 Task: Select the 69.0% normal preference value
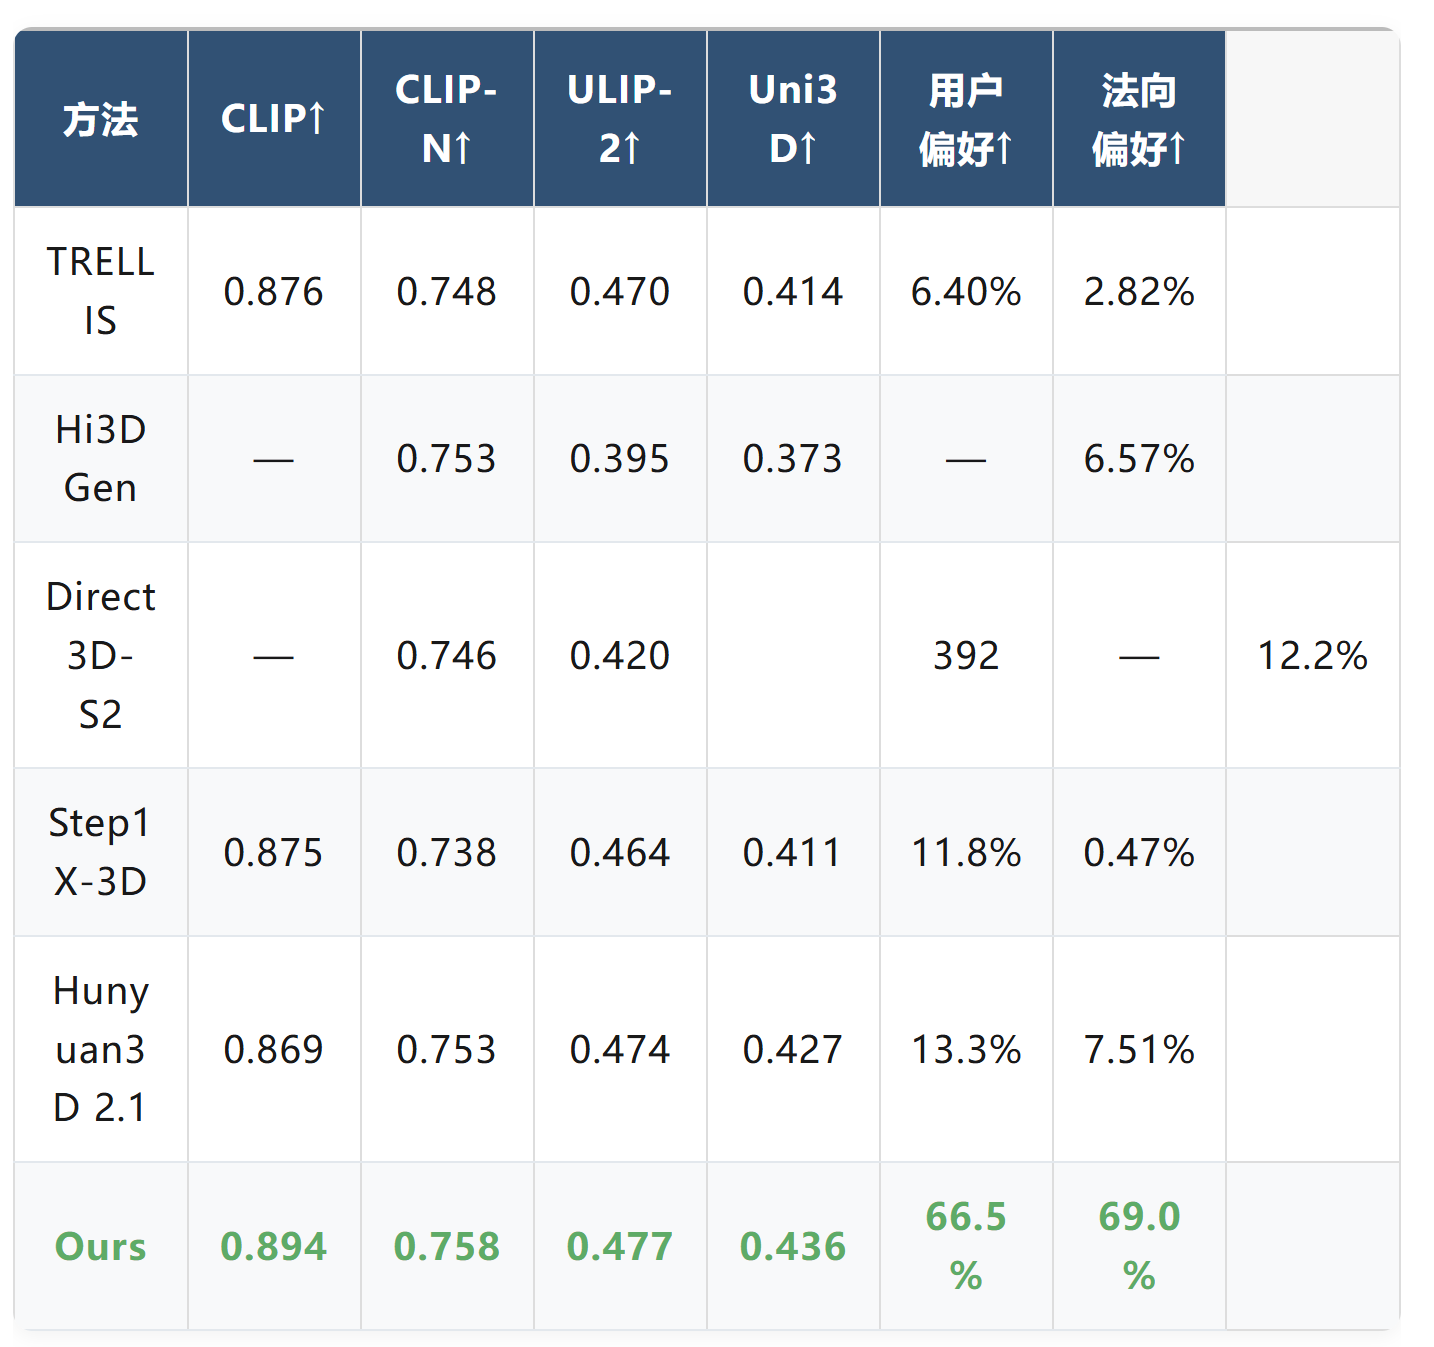[1139, 1246]
